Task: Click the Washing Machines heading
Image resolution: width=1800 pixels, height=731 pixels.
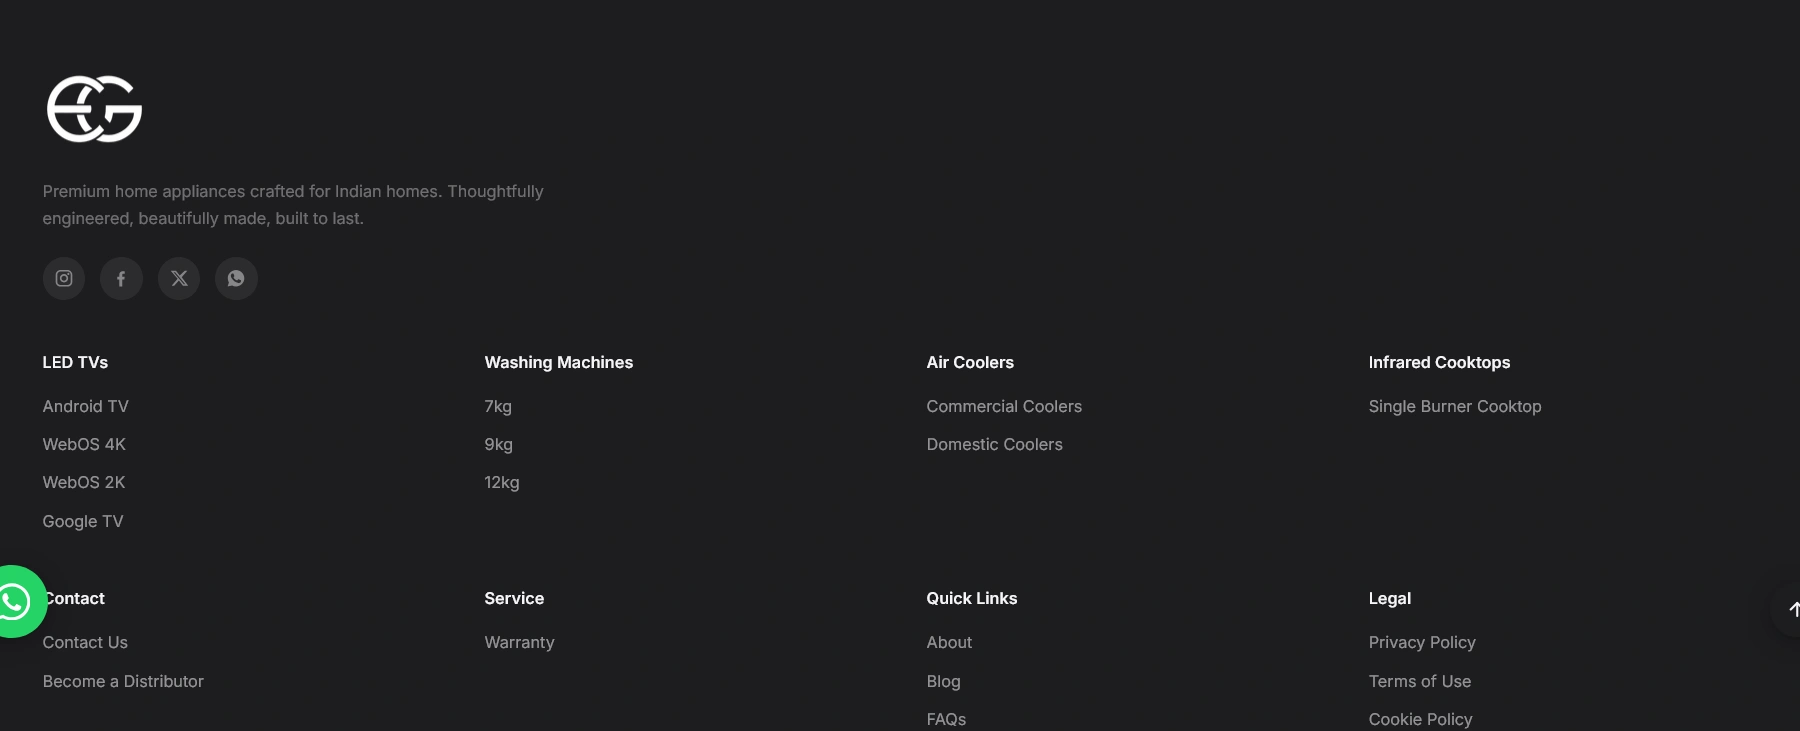Action: [x=559, y=362]
